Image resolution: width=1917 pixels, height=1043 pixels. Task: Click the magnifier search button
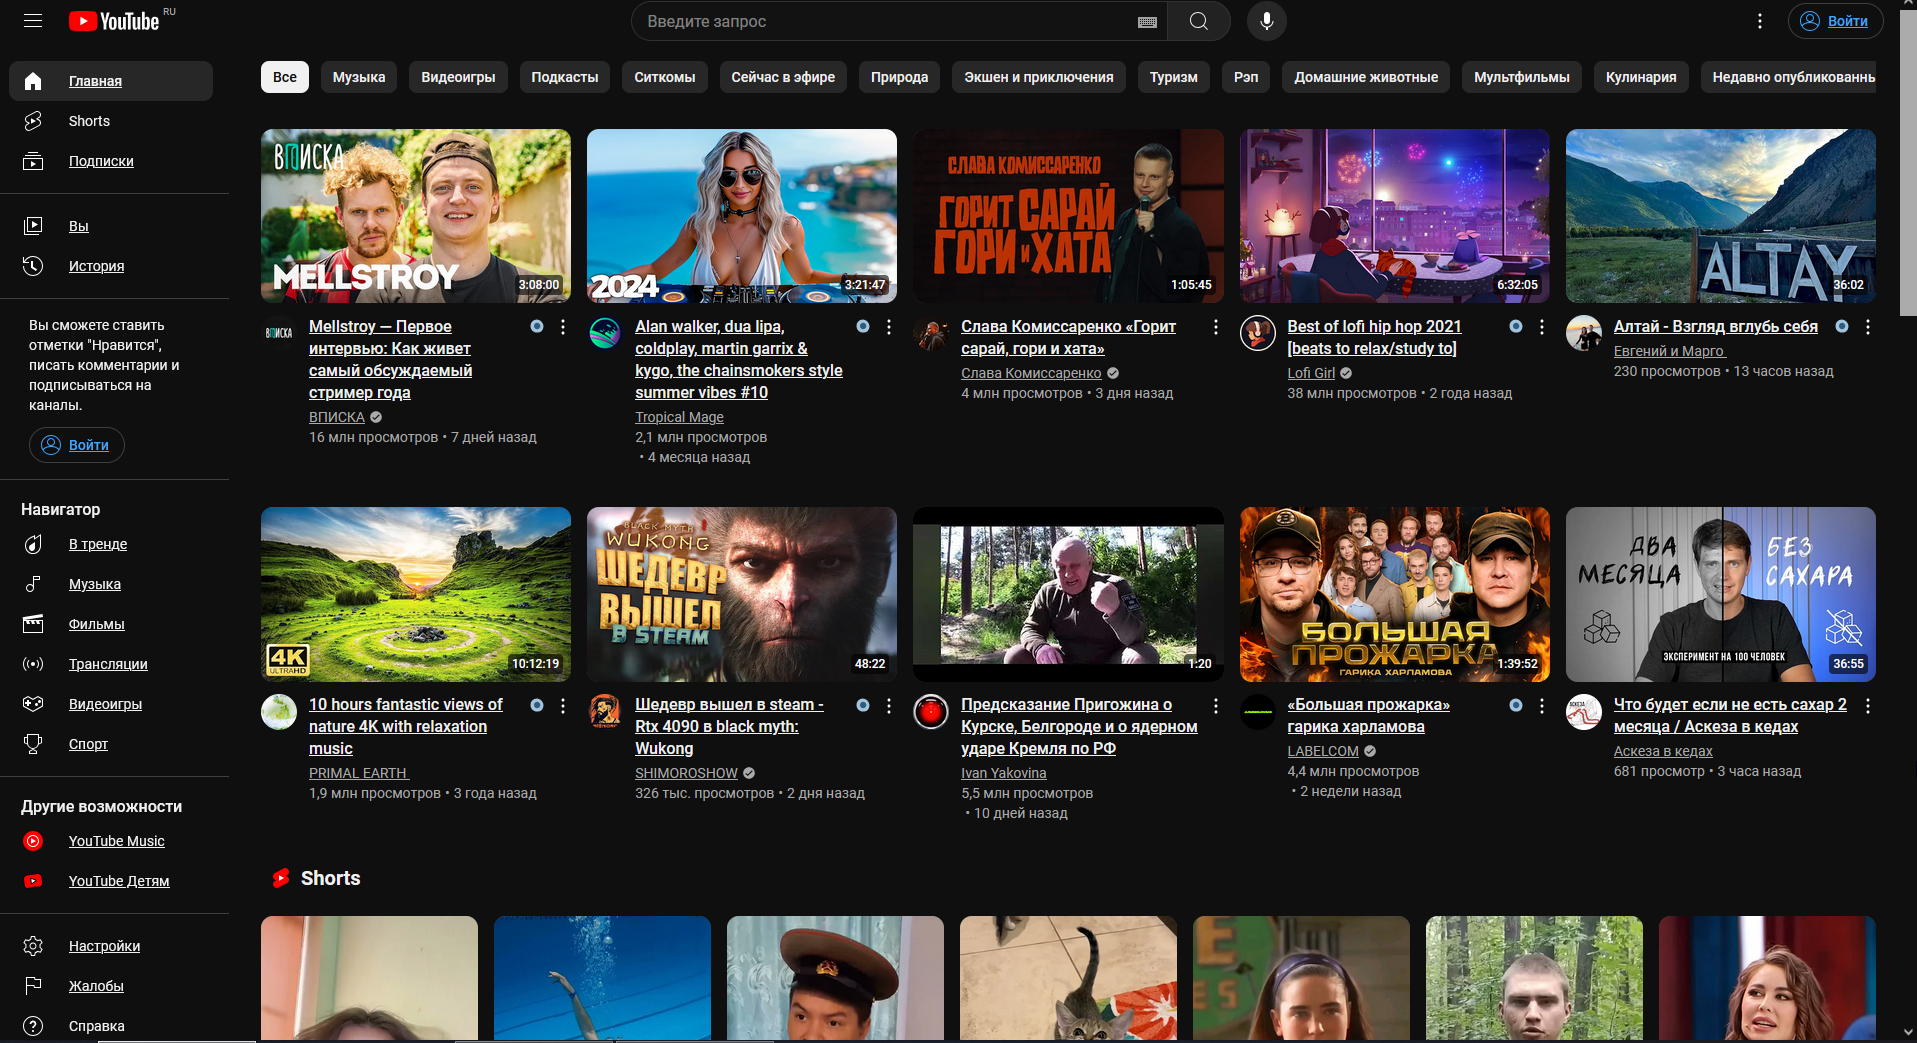[x=1198, y=21]
